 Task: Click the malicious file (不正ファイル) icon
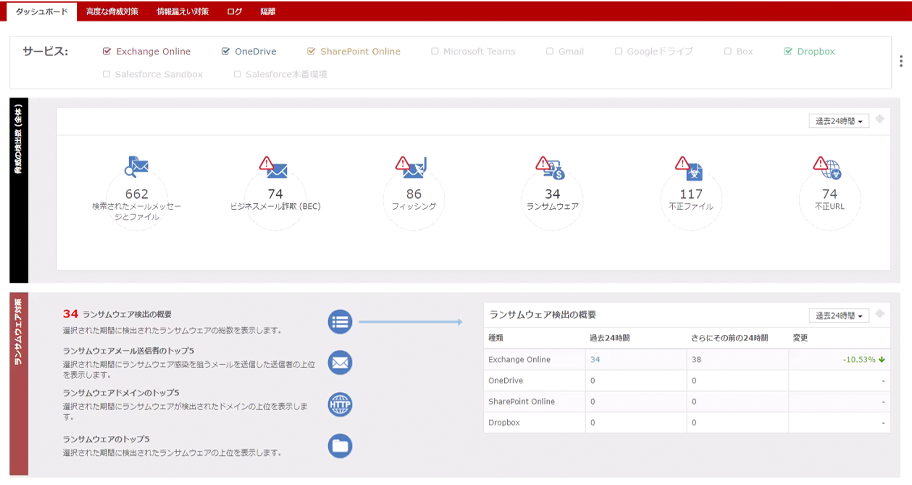click(690, 167)
